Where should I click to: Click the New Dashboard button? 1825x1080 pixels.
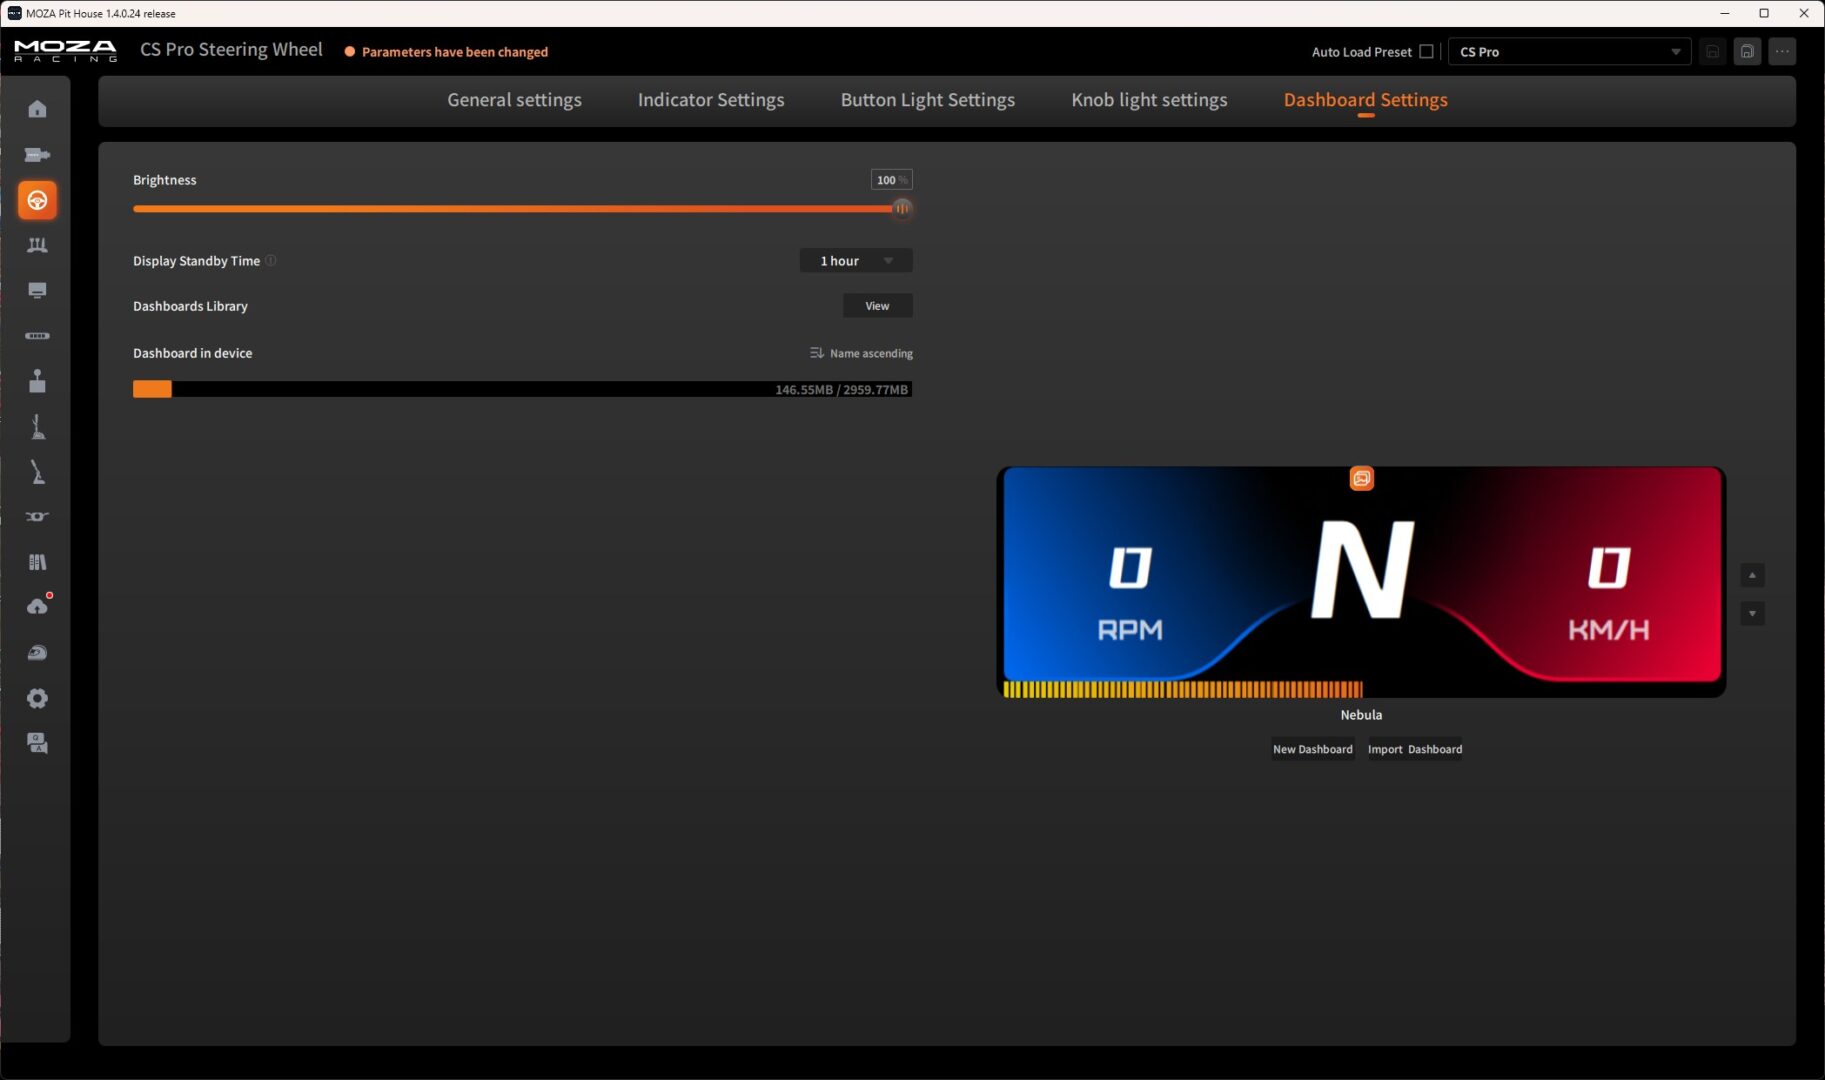1313,749
